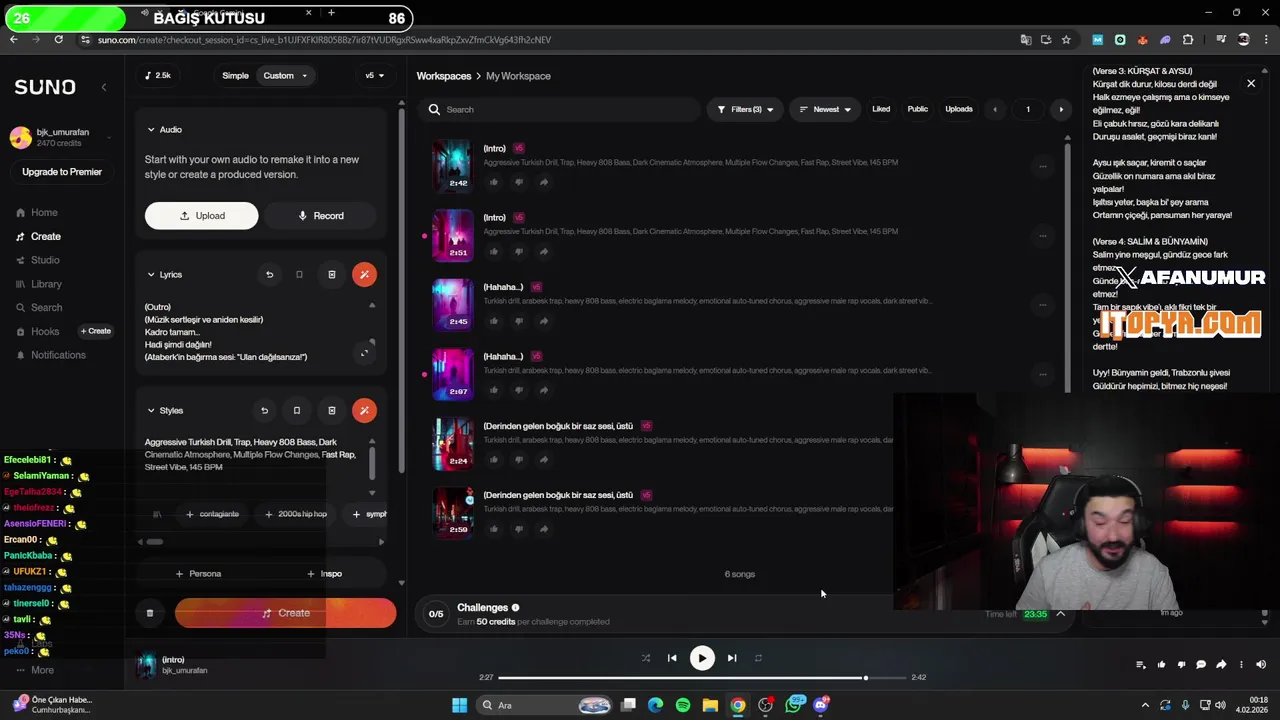
Task: Go to next page of songs
Action: [1061, 109]
